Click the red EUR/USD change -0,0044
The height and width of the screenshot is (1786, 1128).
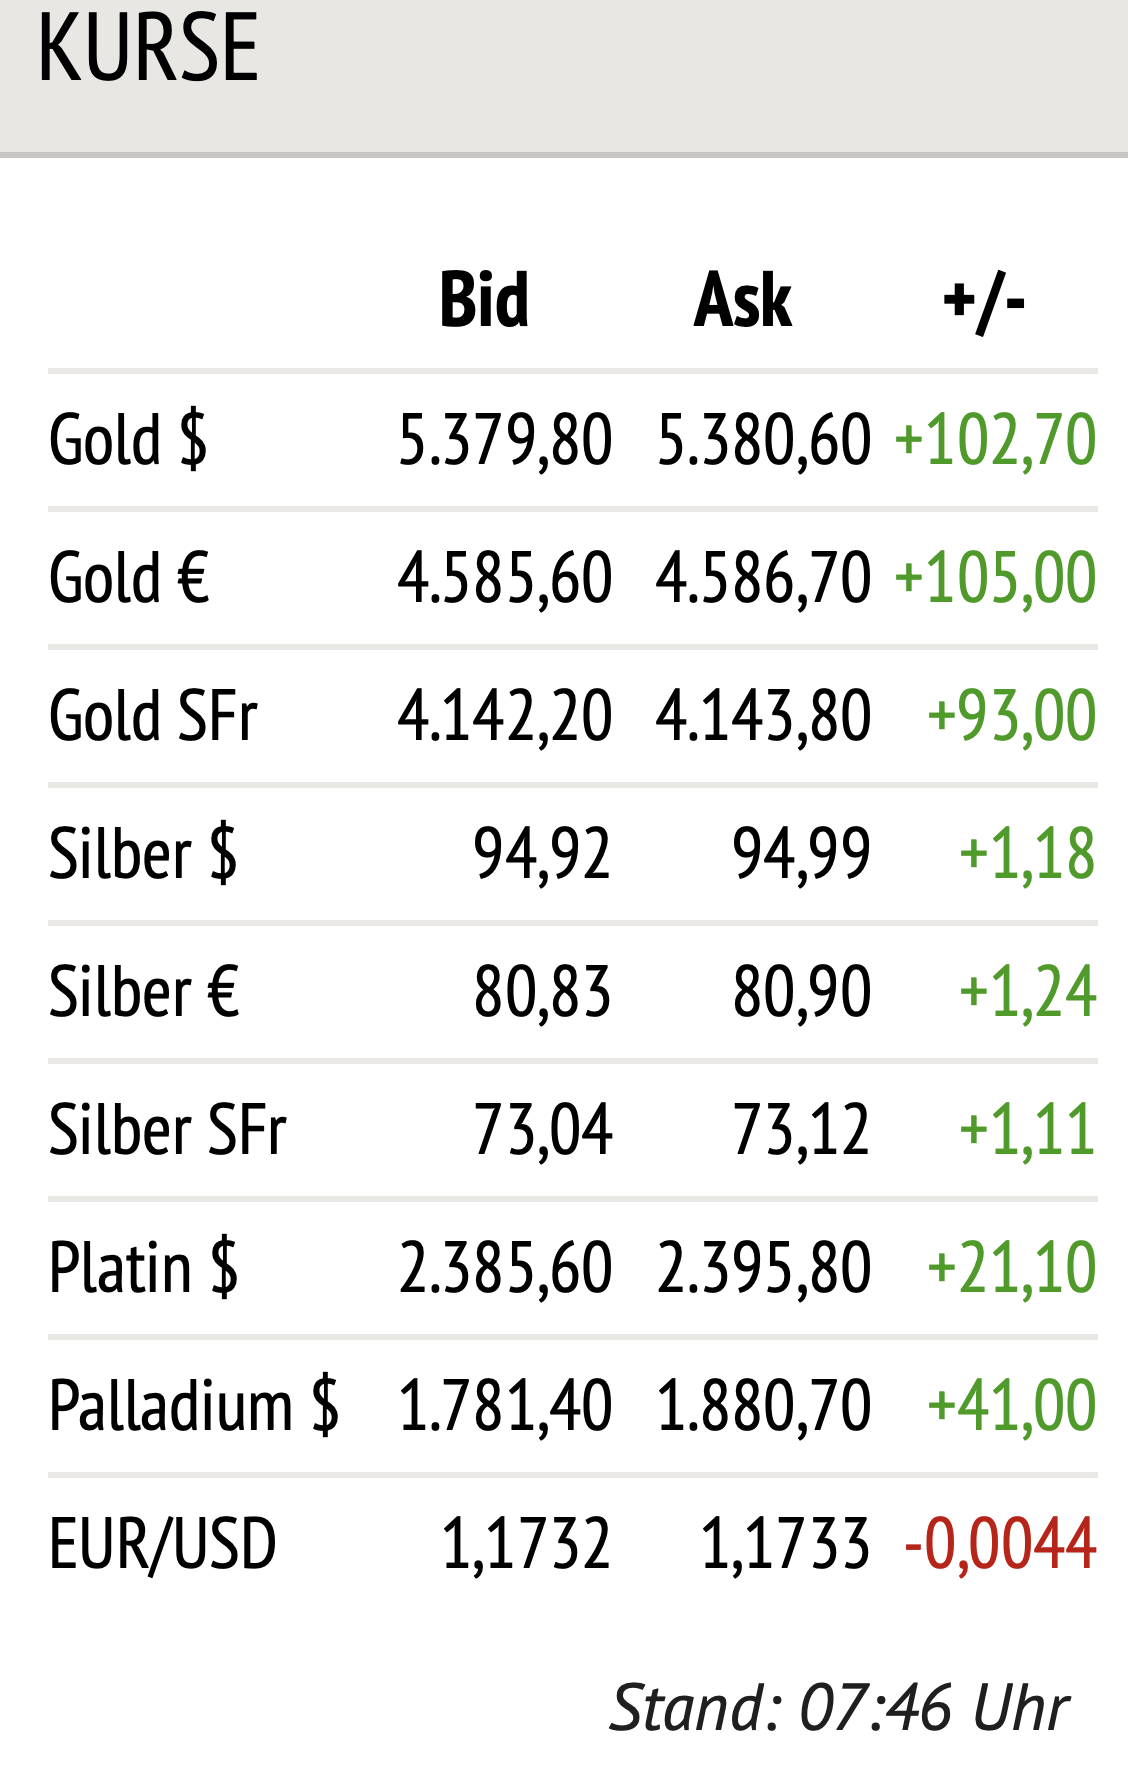click(1000, 1544)
